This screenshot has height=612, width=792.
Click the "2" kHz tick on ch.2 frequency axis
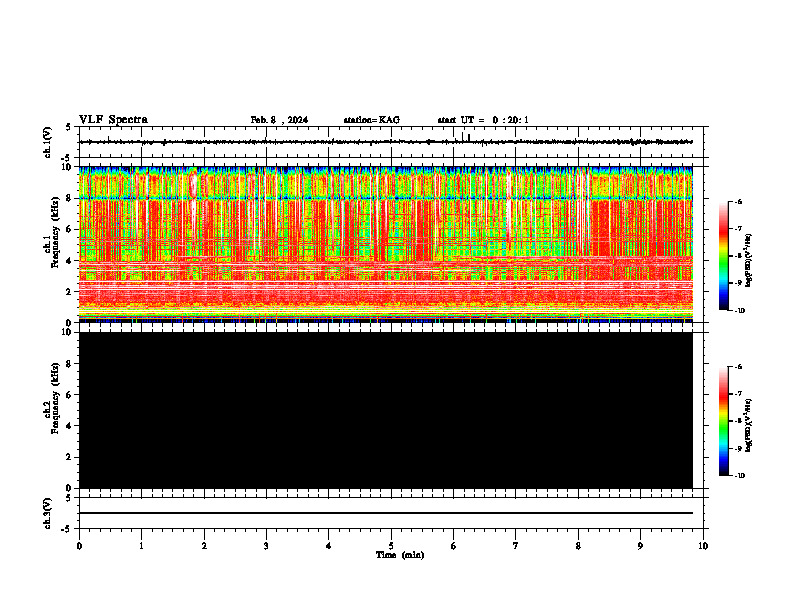coord(69,457)
